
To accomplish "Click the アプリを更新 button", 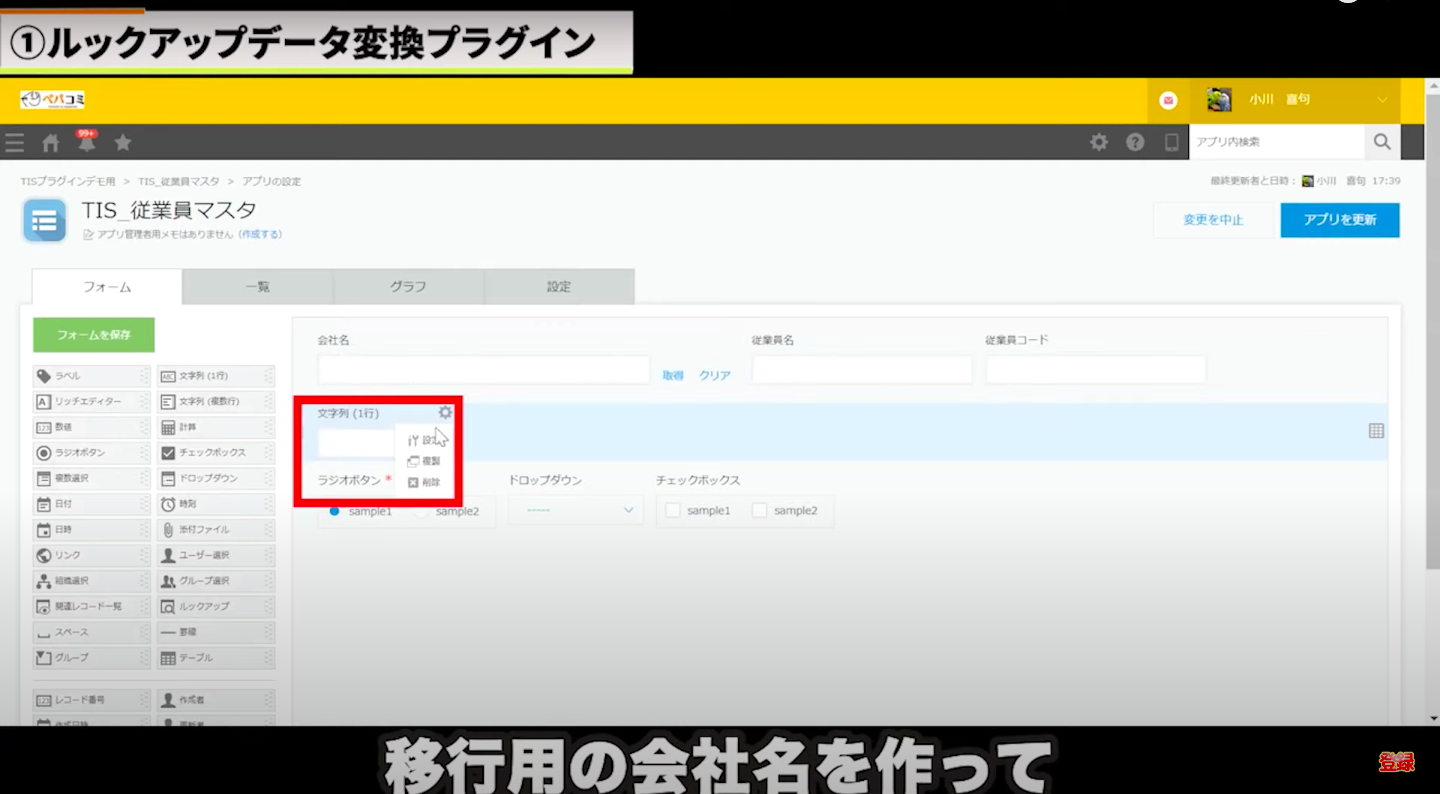I will click(x=1339, y=220).
